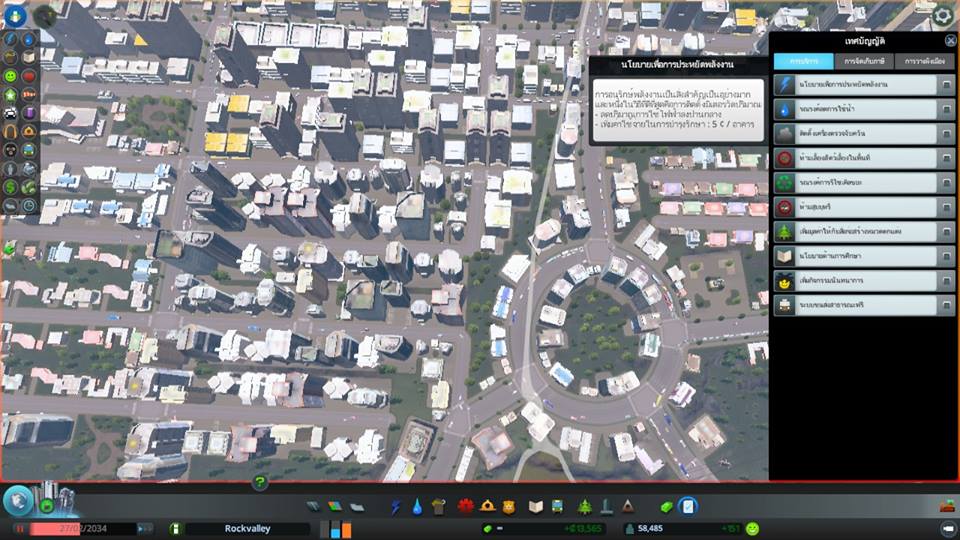The image size is (960, 540).
Task: Enable the water saving policy checkbox
Action: [947, 109]
